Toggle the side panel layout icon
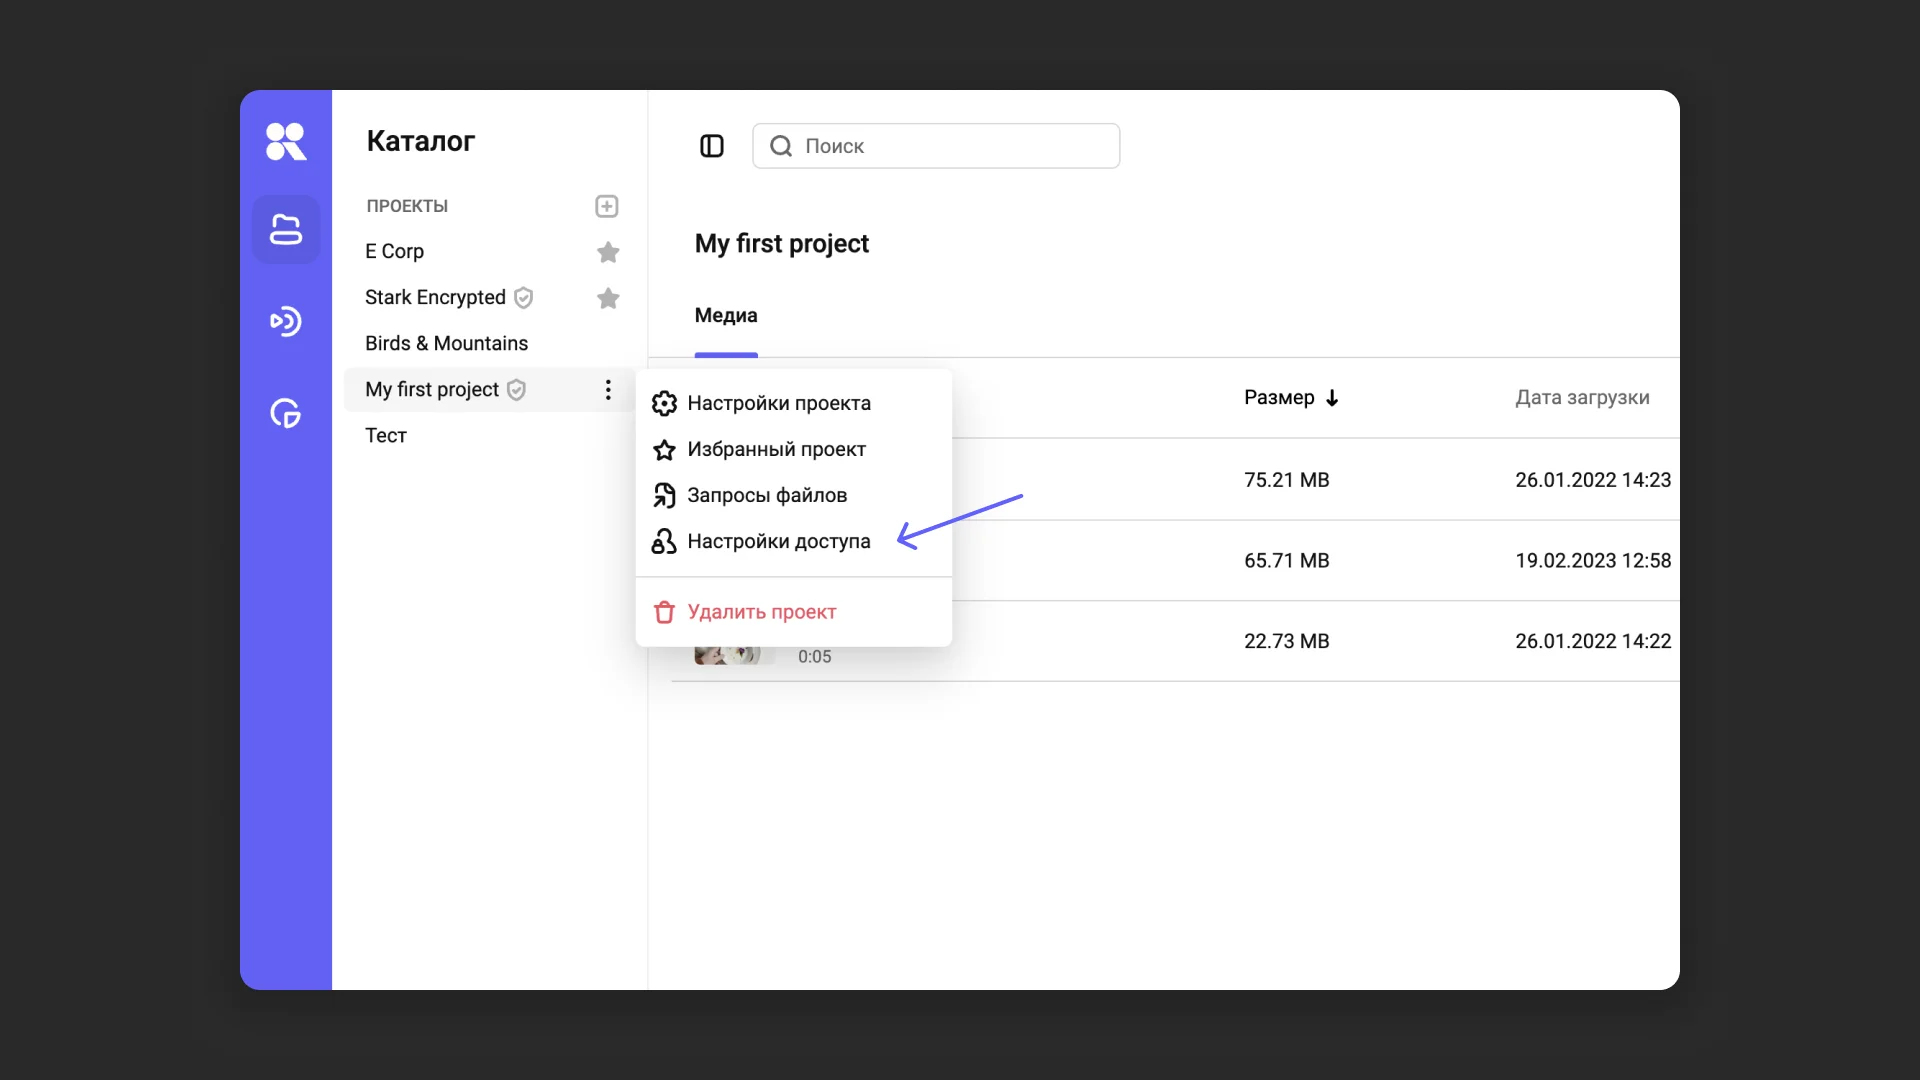The width and height of the screenshot is (1920, 1080). pos(712,146)
